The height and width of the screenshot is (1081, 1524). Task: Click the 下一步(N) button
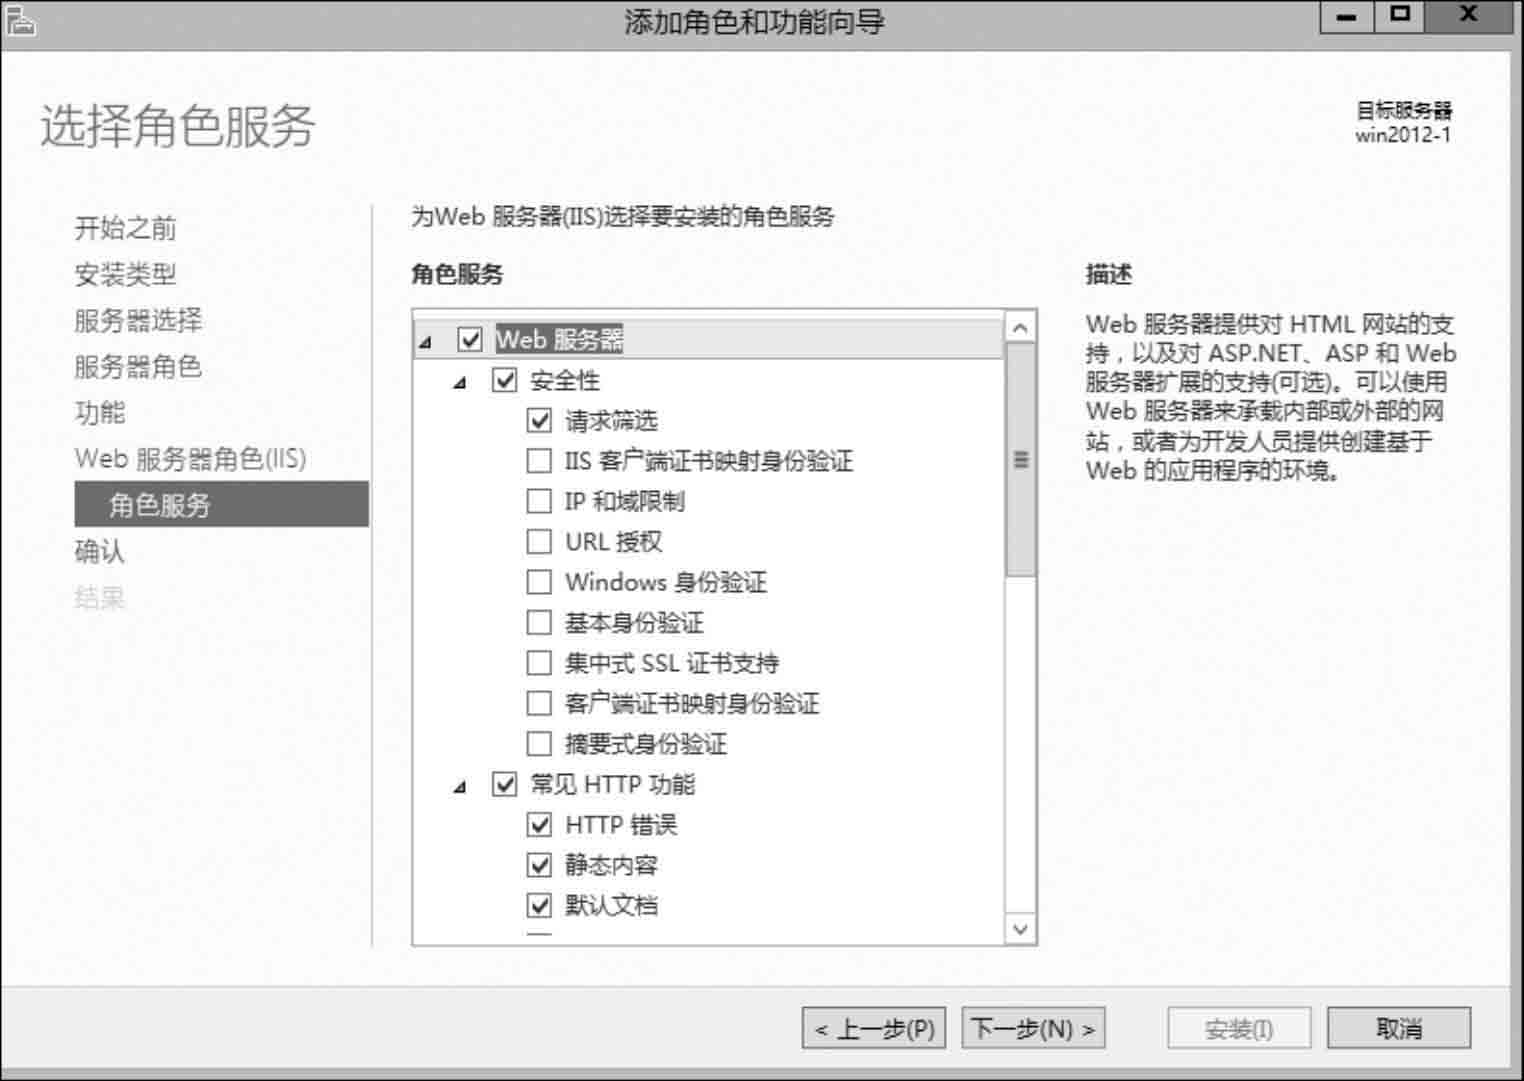coord(1033,1028)
